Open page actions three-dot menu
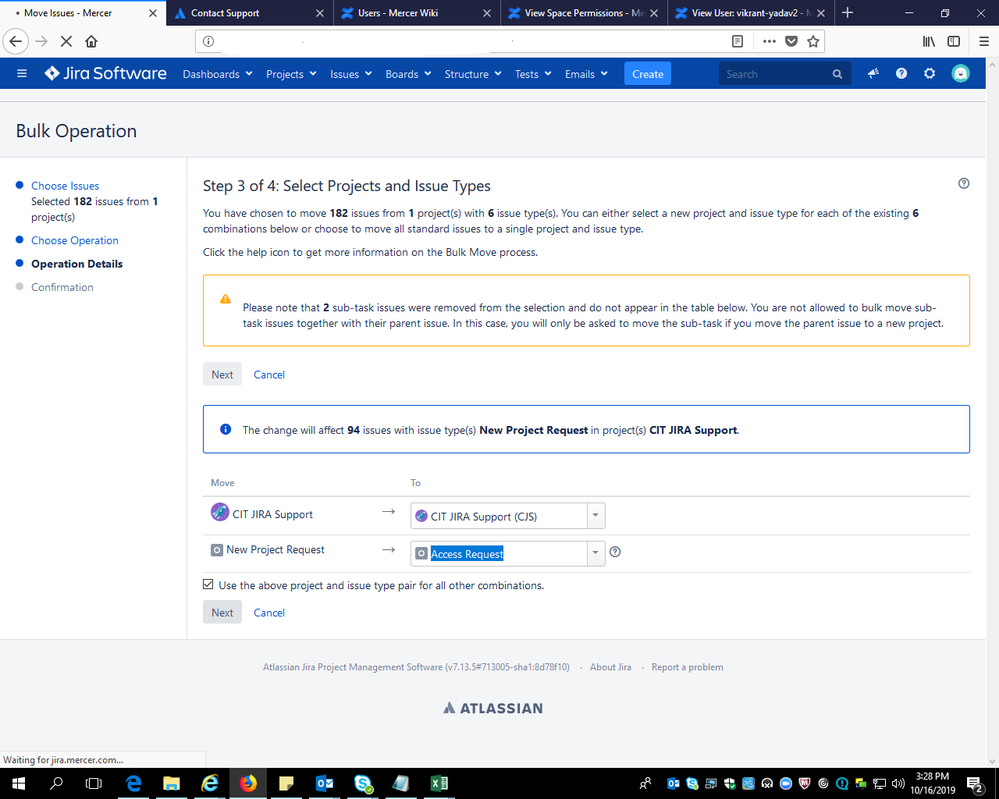This screenshot has width=999, height=799. pos(769,41)
